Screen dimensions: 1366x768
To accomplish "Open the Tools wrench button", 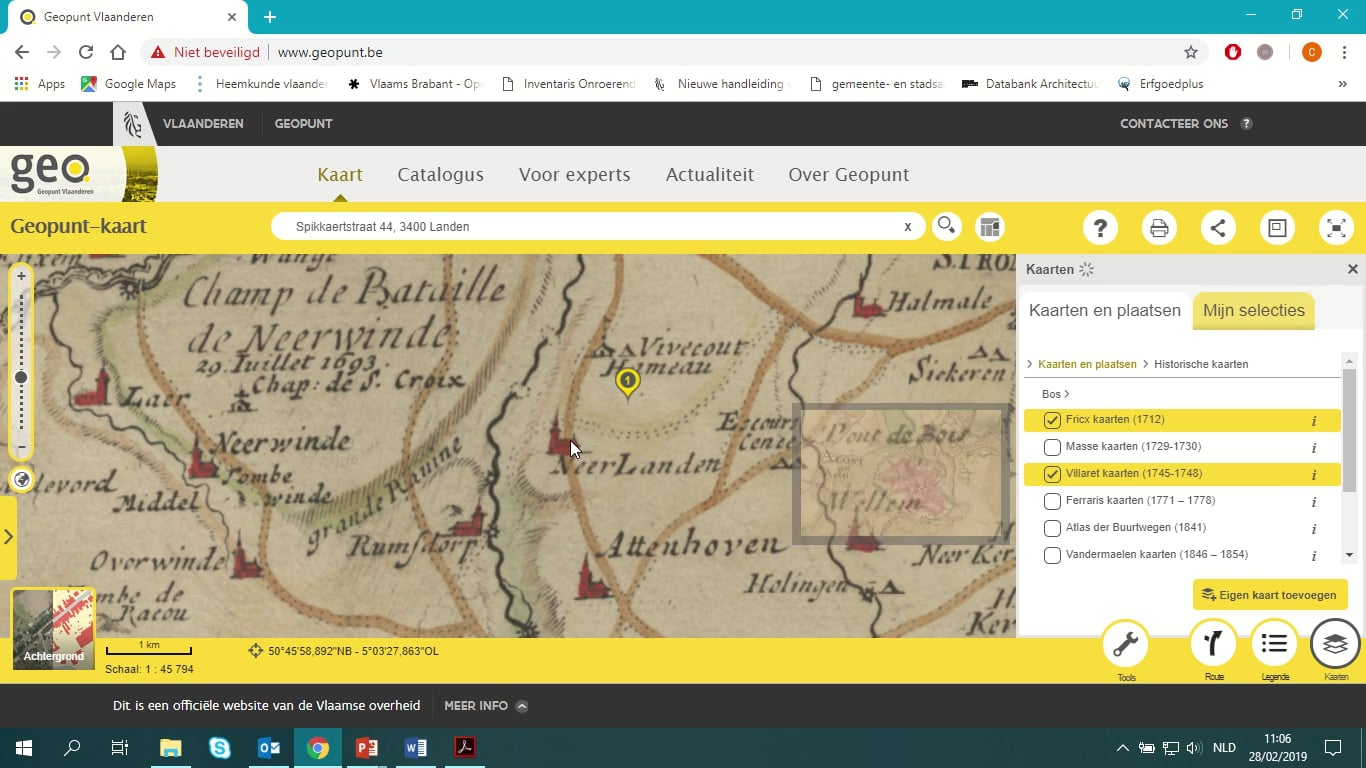I will (1126, 645).
